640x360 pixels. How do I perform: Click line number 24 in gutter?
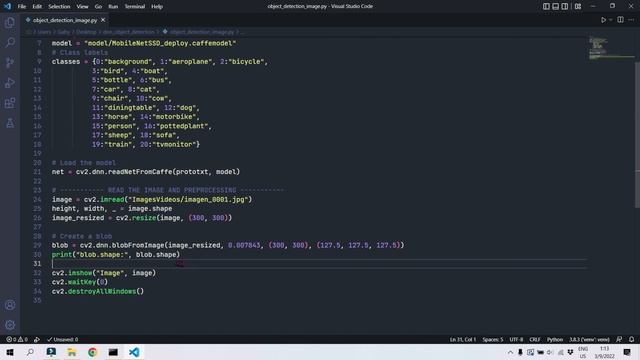(x=38, y=200)
